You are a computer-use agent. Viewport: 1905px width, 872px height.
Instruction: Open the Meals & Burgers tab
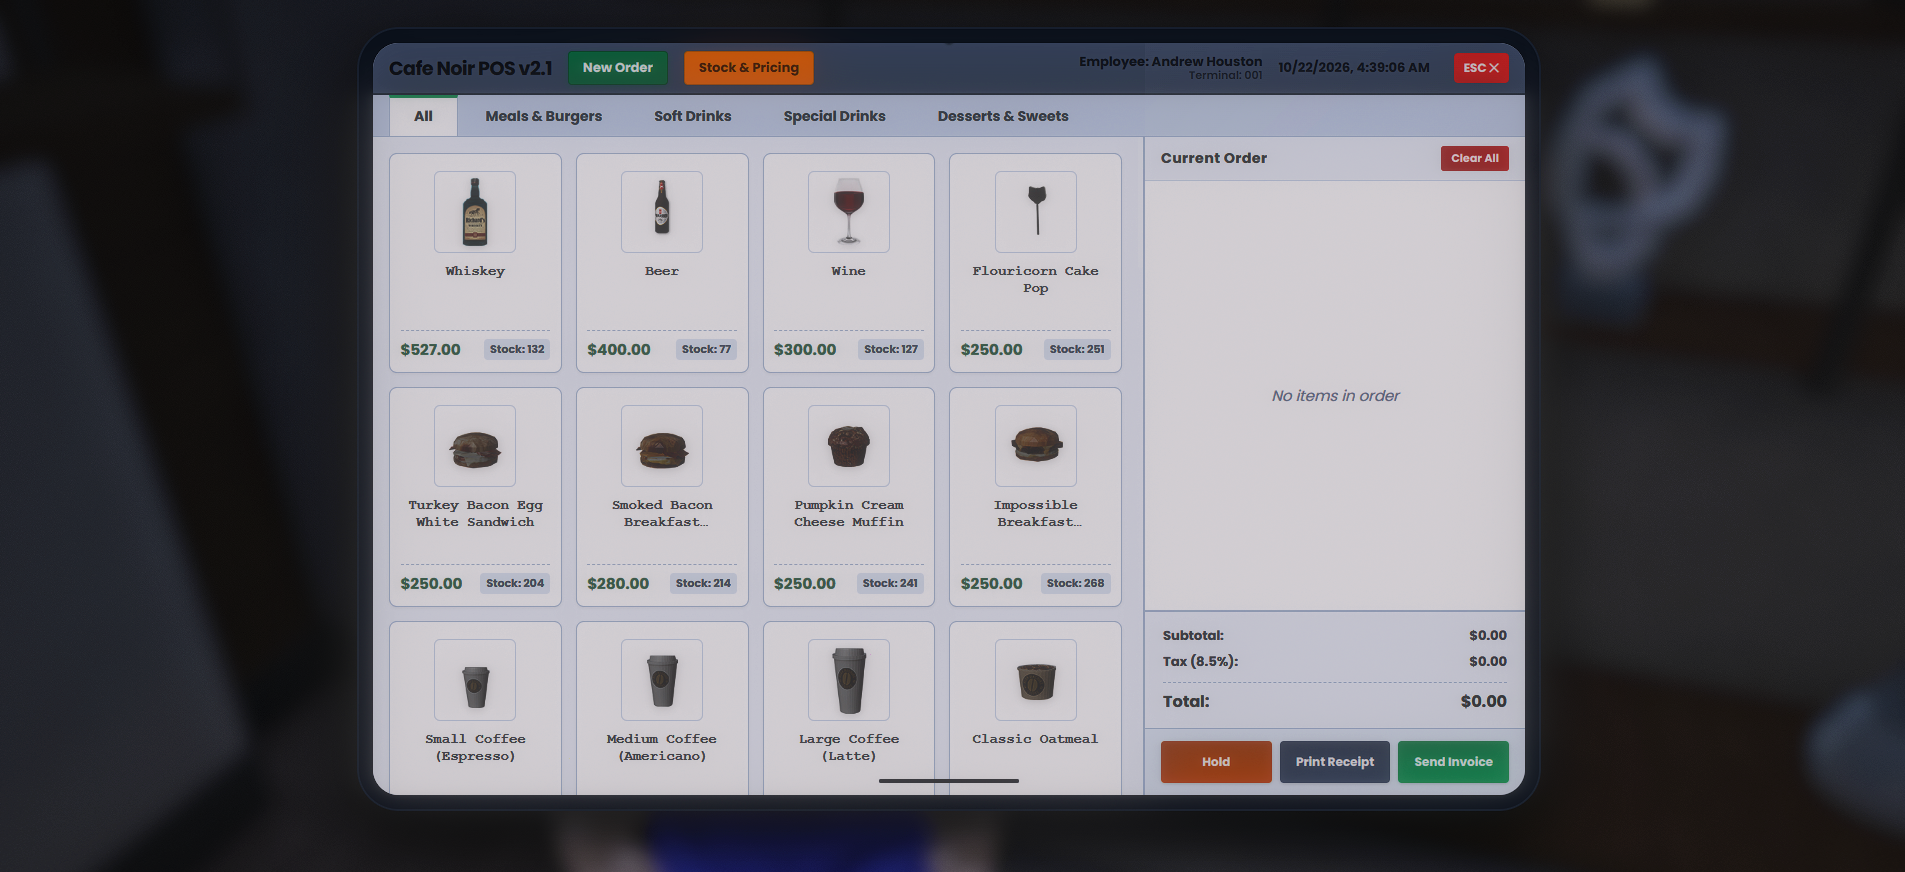point(544,116)
